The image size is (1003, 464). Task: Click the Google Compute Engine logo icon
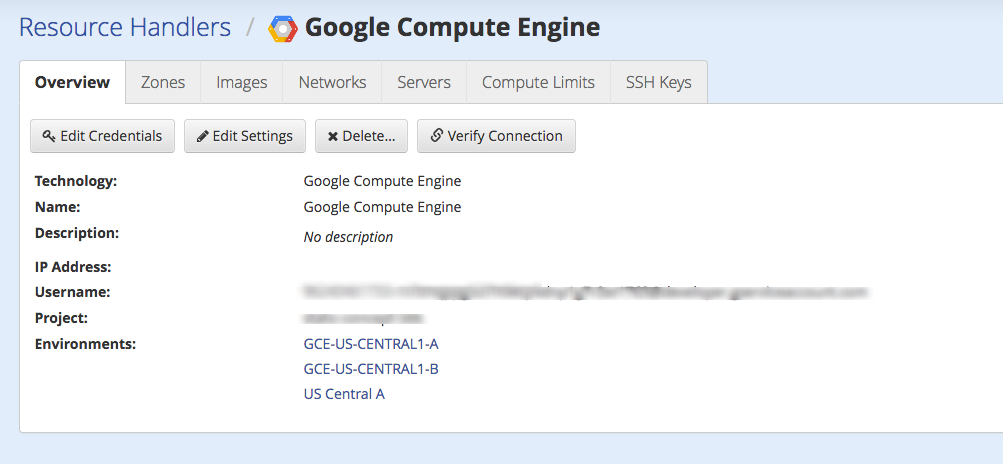pyautogui.click(x=283, y=28)
